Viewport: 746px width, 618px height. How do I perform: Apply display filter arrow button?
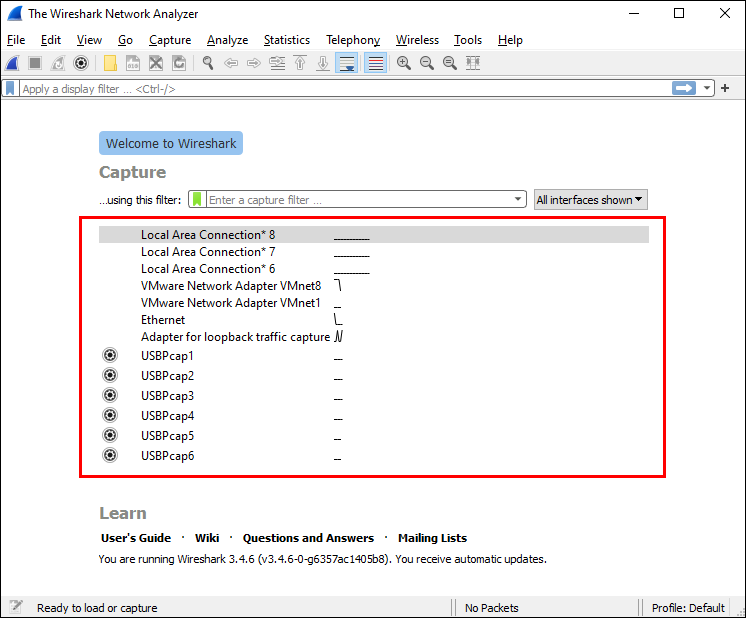click(x=684, y=88)
